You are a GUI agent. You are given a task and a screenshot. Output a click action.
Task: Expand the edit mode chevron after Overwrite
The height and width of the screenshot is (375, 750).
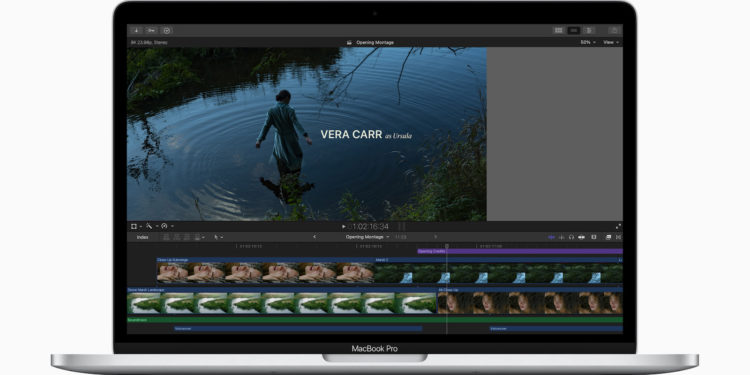tap(203, 237)
